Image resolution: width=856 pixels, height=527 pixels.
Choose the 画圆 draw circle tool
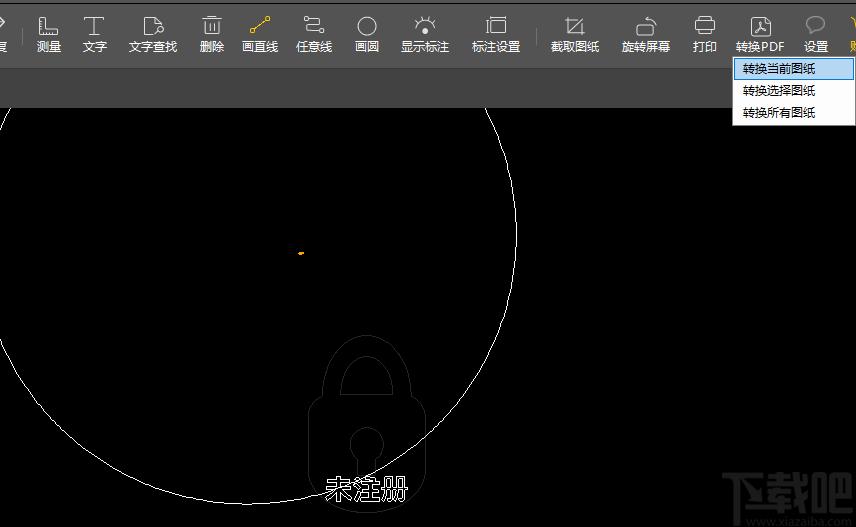pos(367,34)
